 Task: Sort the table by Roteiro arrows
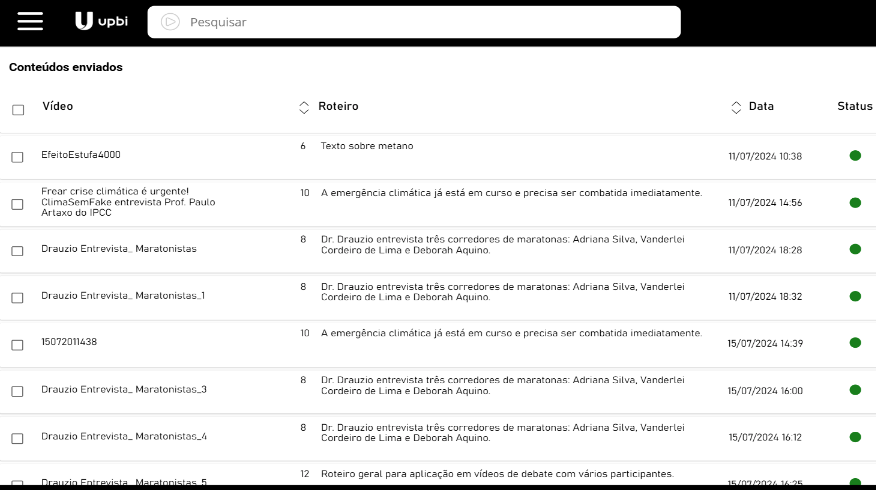[x=304, y=107]
